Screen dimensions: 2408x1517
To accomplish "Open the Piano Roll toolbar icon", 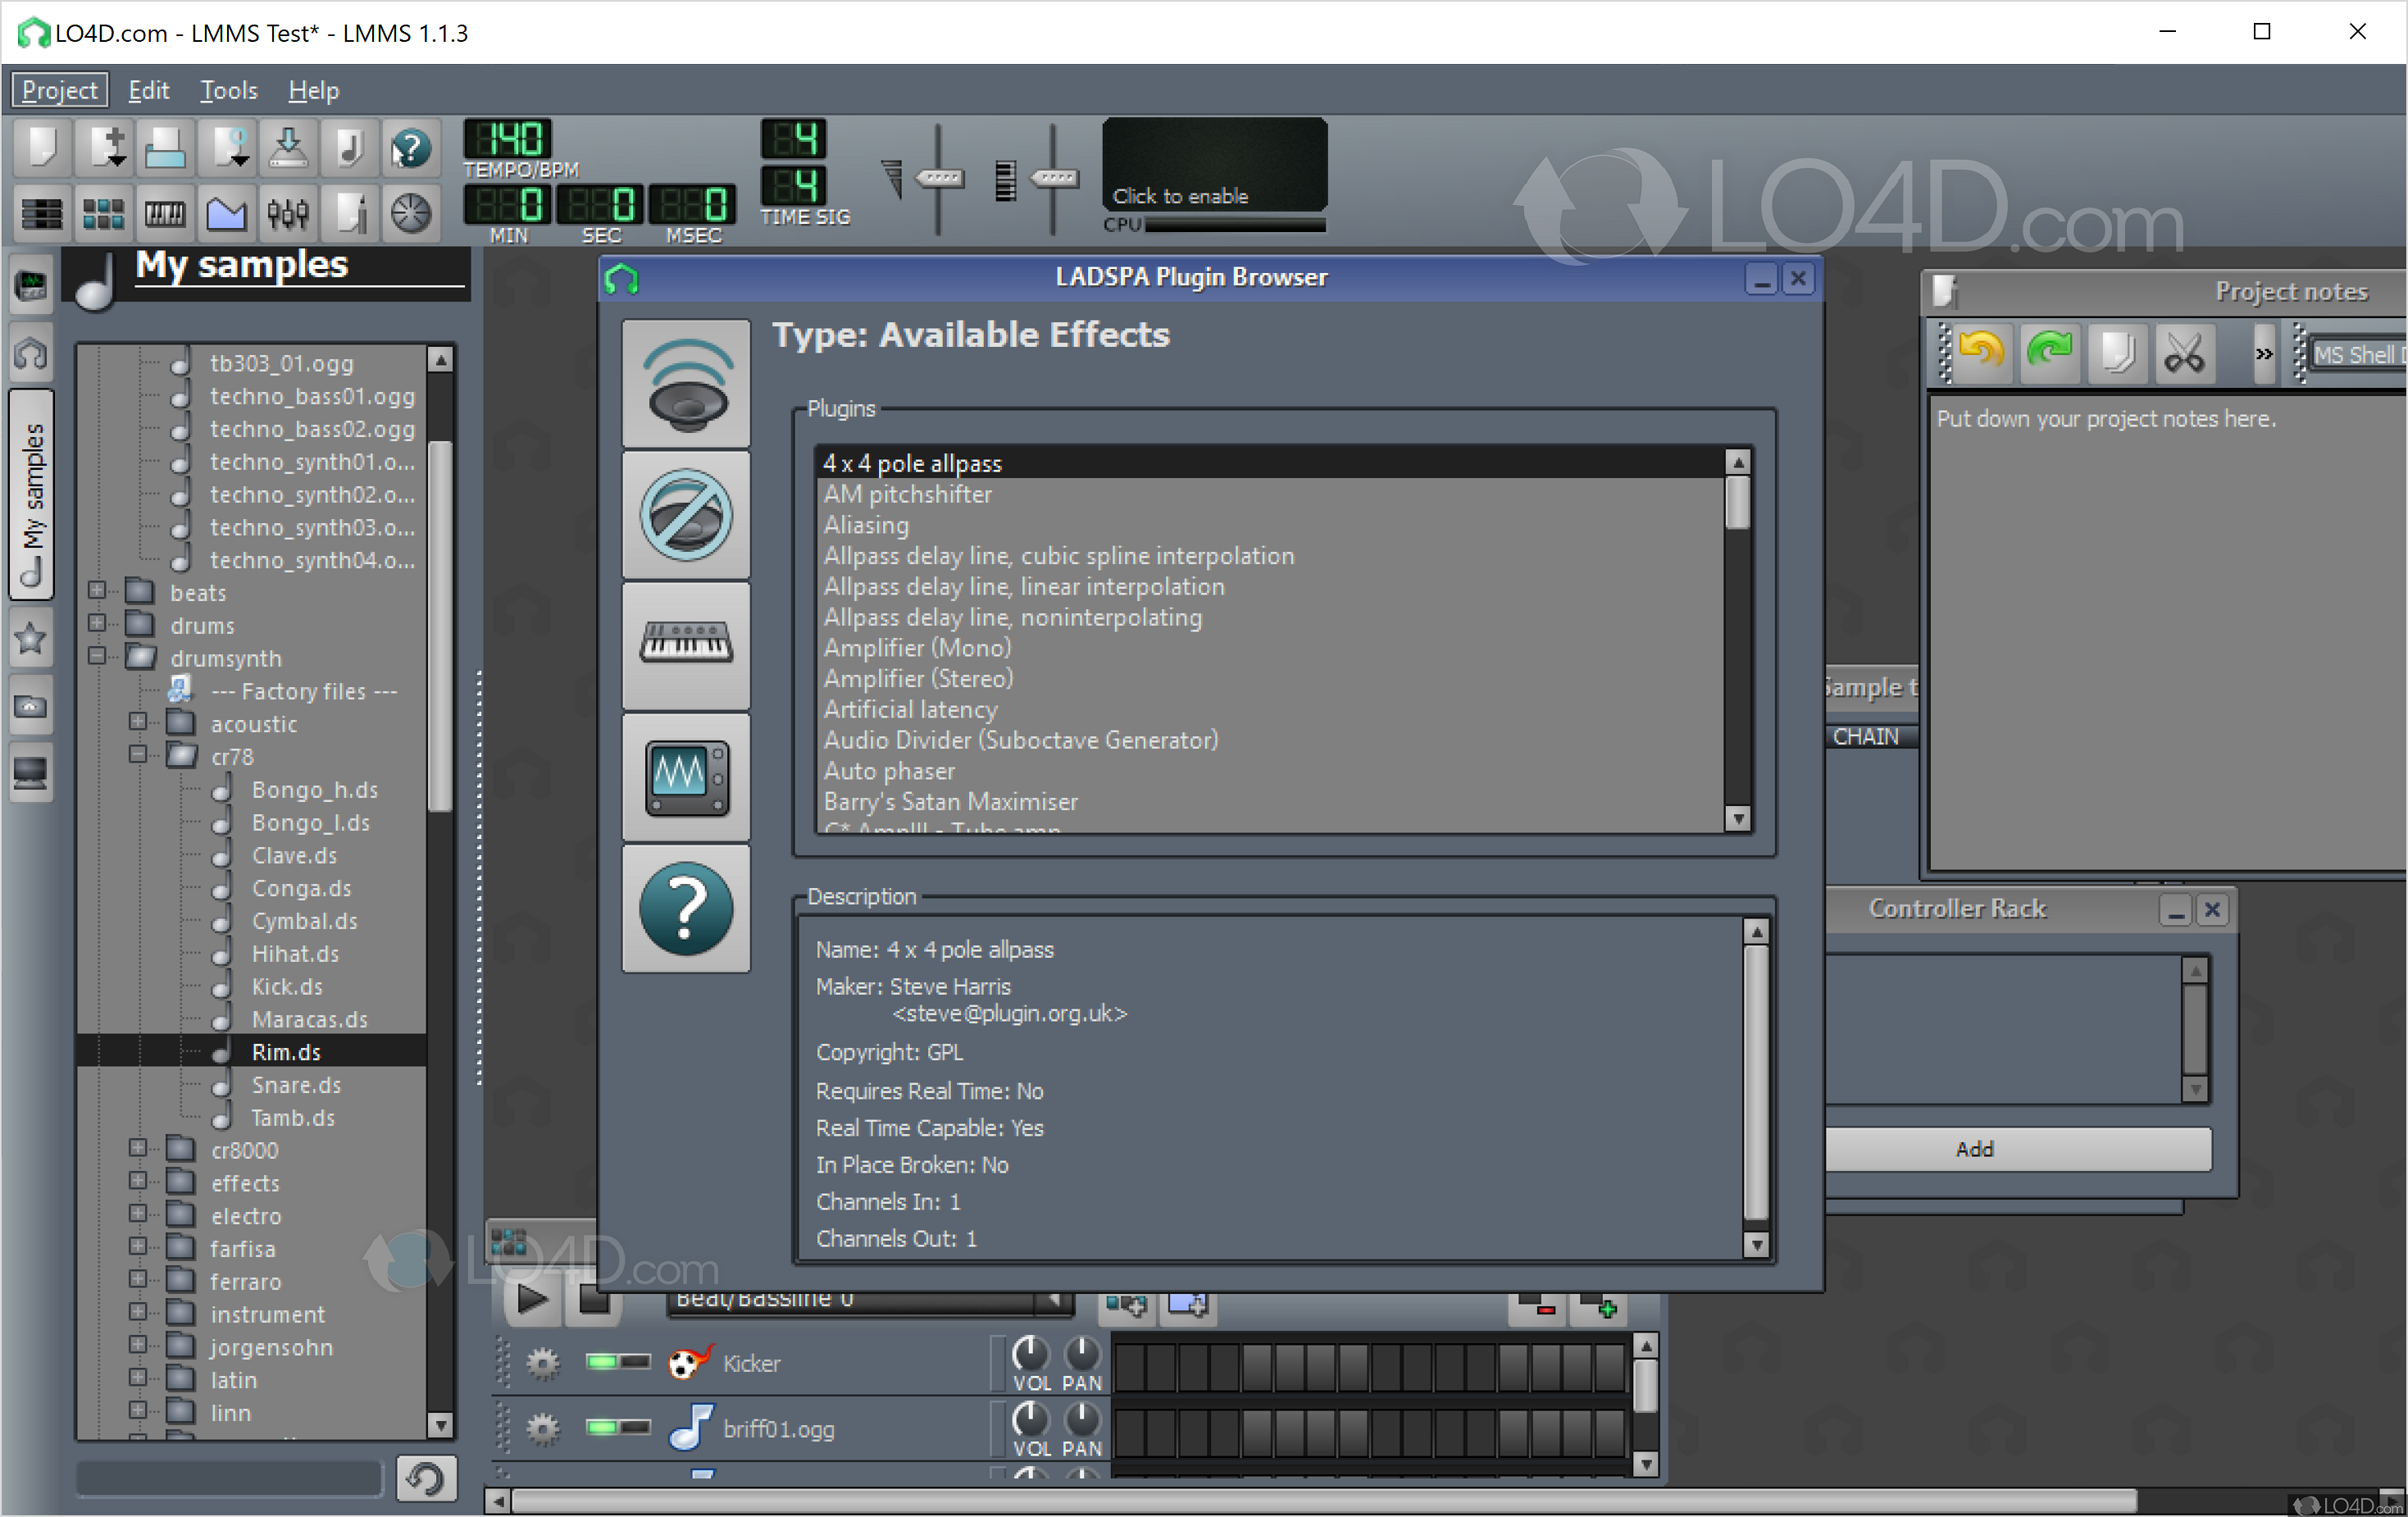I will click(165, 213).
